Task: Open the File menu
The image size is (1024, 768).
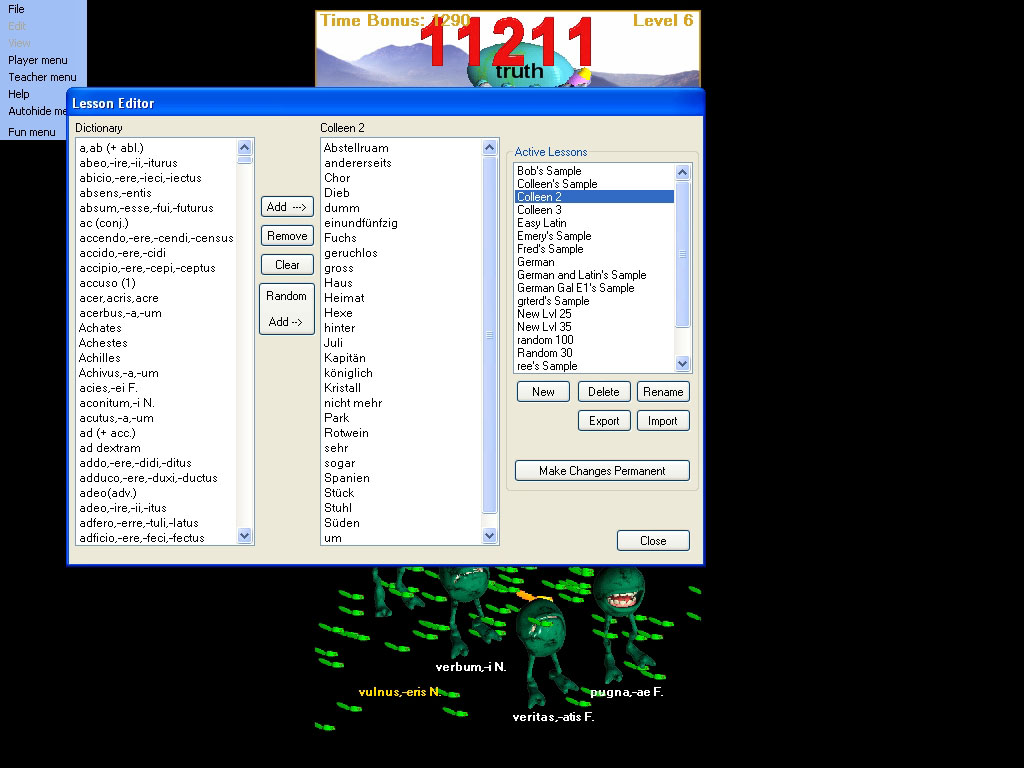Action: click(x=17, y=9)
